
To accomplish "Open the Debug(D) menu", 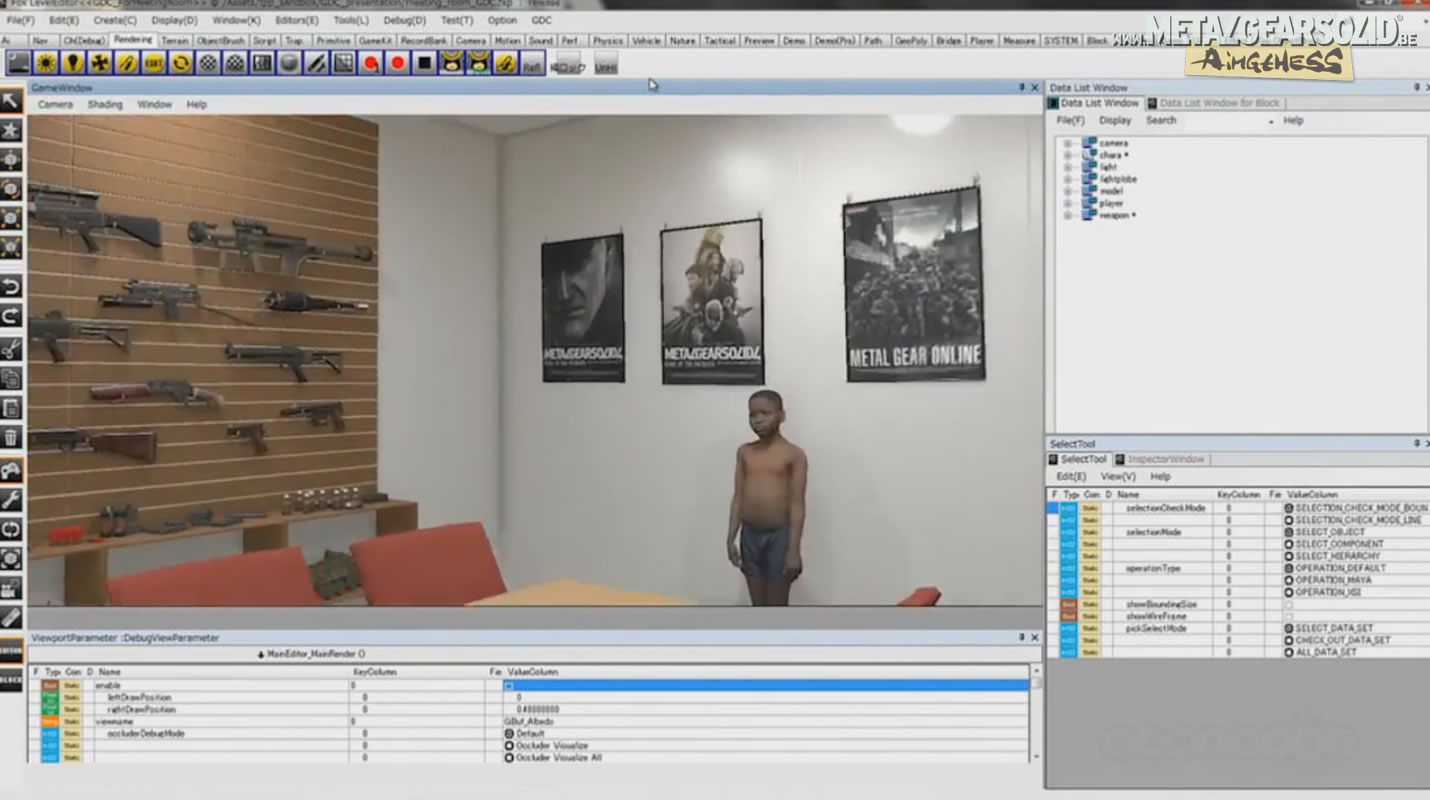I will click(405, 20).
